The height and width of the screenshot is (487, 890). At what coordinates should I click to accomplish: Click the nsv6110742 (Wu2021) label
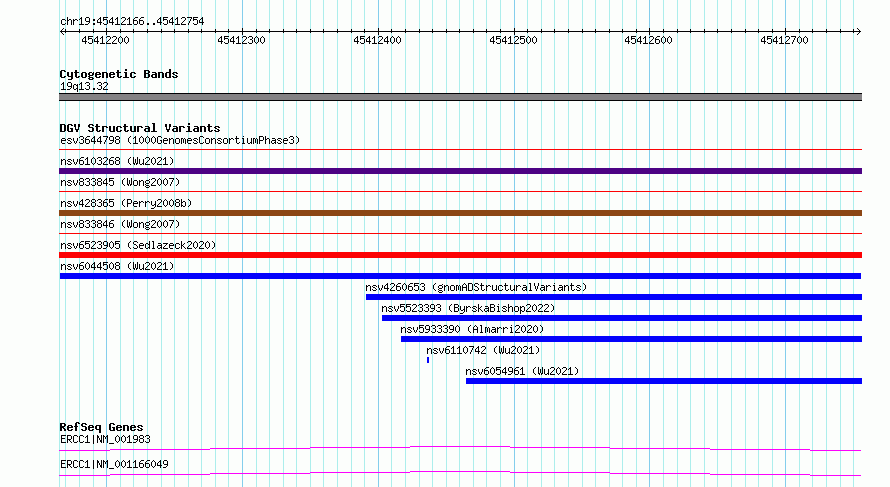point(483,350)
